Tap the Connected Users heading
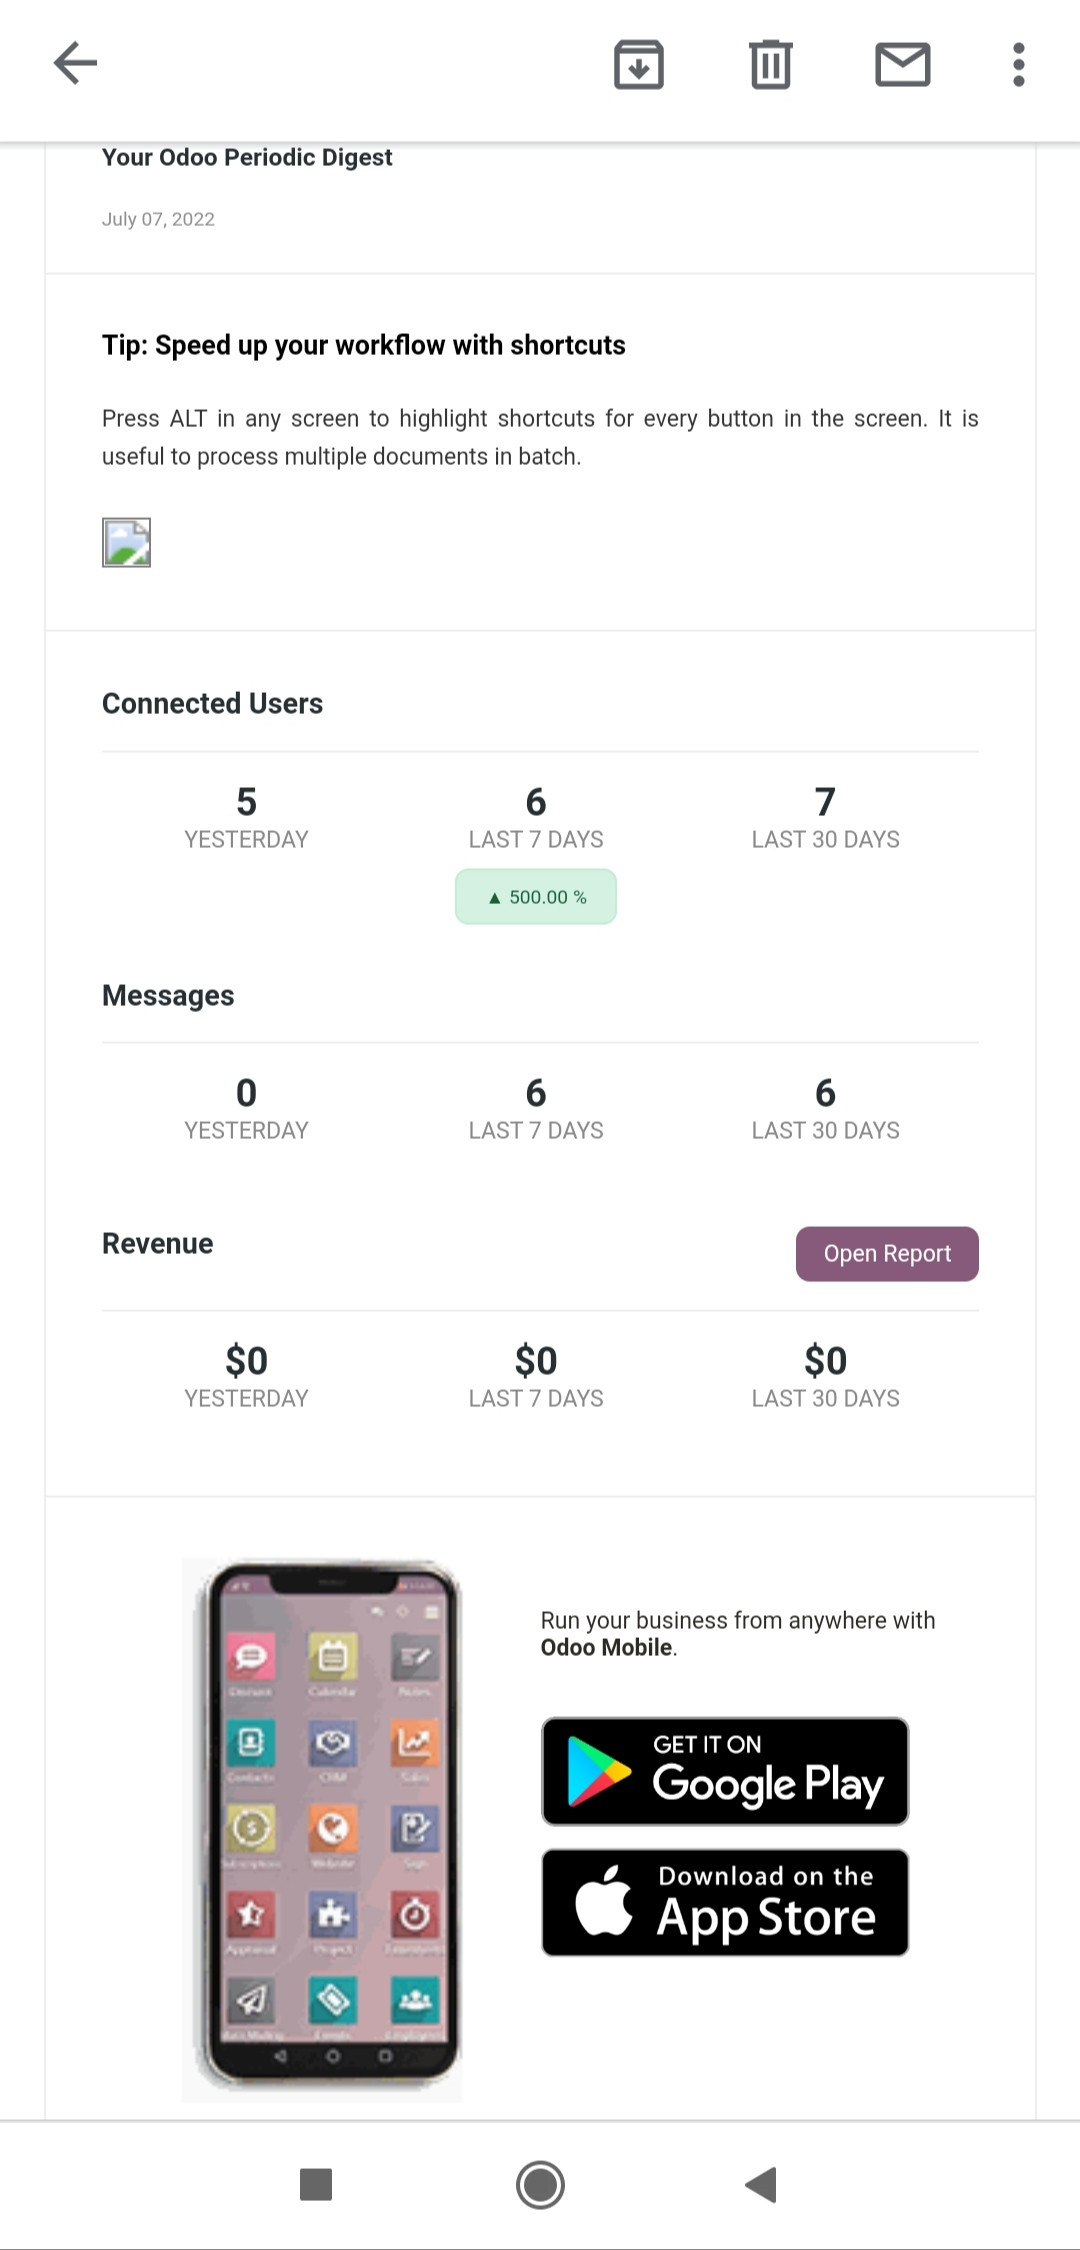The image size is (1080, 2250). (x=212, y=703)
